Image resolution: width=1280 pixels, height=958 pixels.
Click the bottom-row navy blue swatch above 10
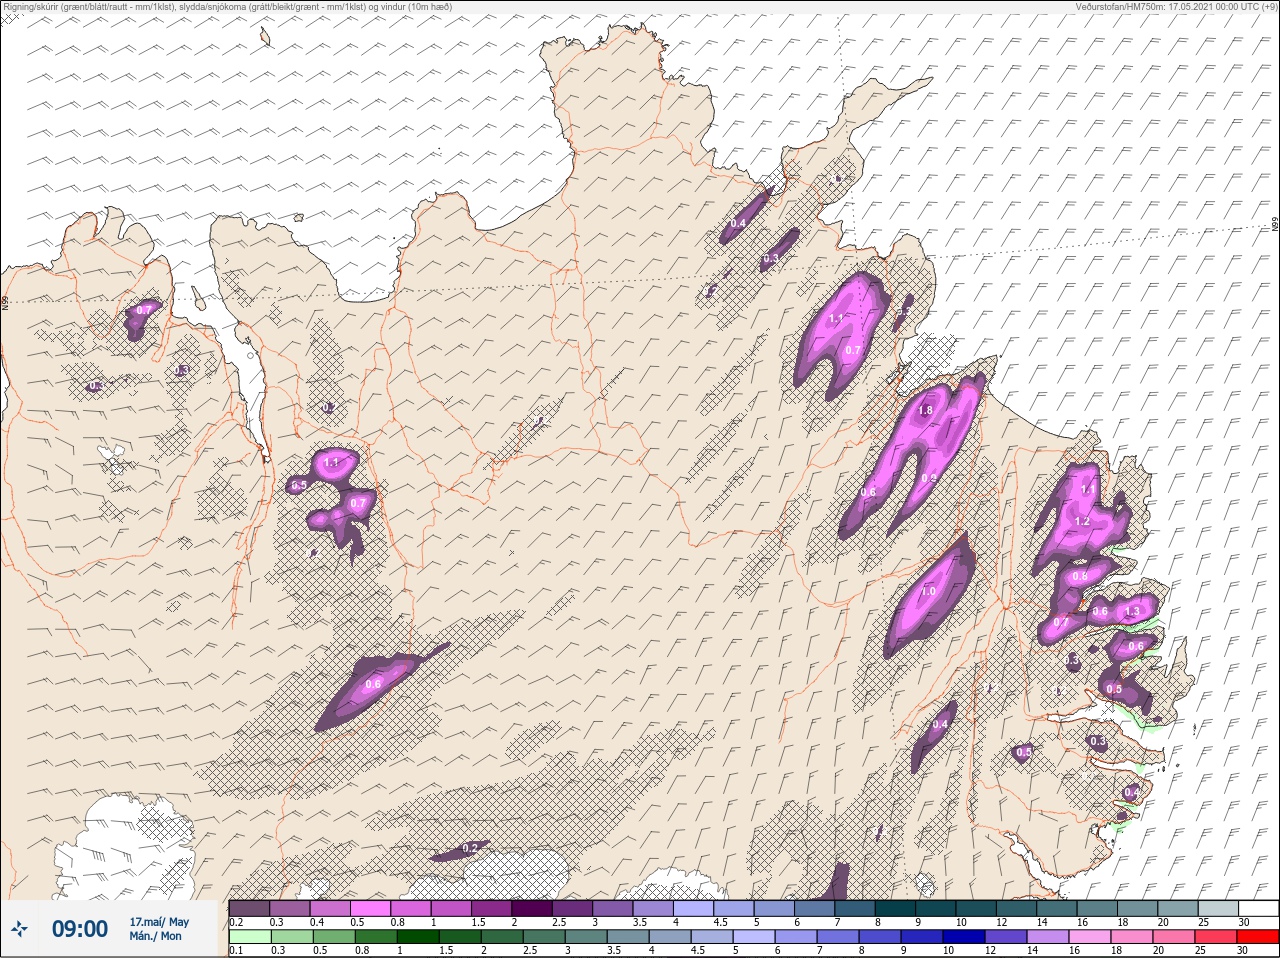click(x=965, y=937)
